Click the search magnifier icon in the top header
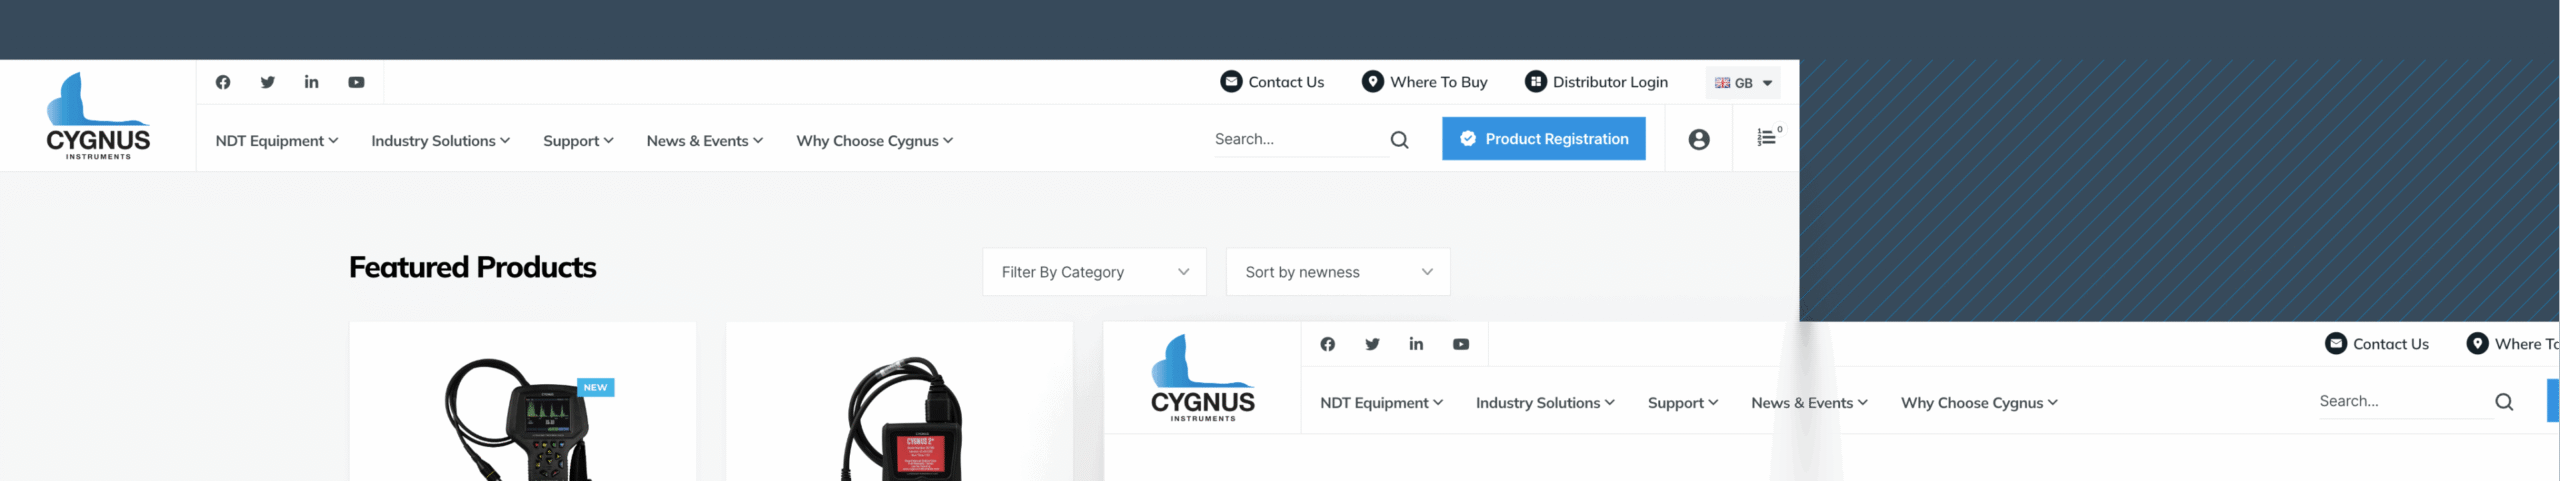 click(1399, 140)
